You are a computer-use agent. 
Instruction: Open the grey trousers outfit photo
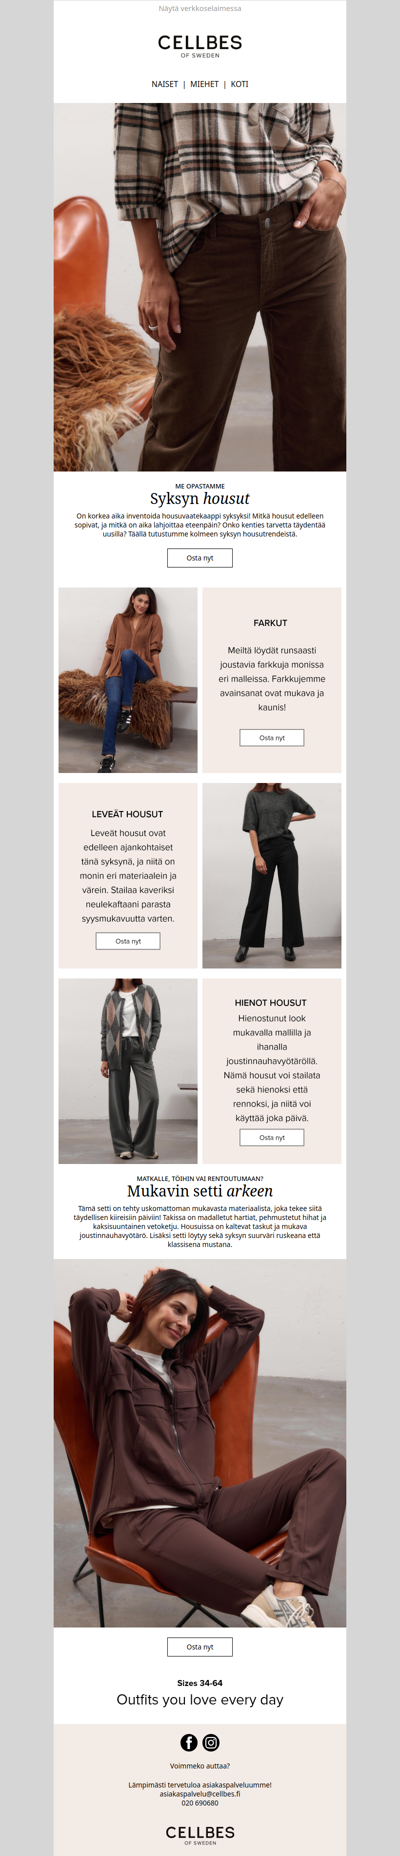click(128, 1071)
